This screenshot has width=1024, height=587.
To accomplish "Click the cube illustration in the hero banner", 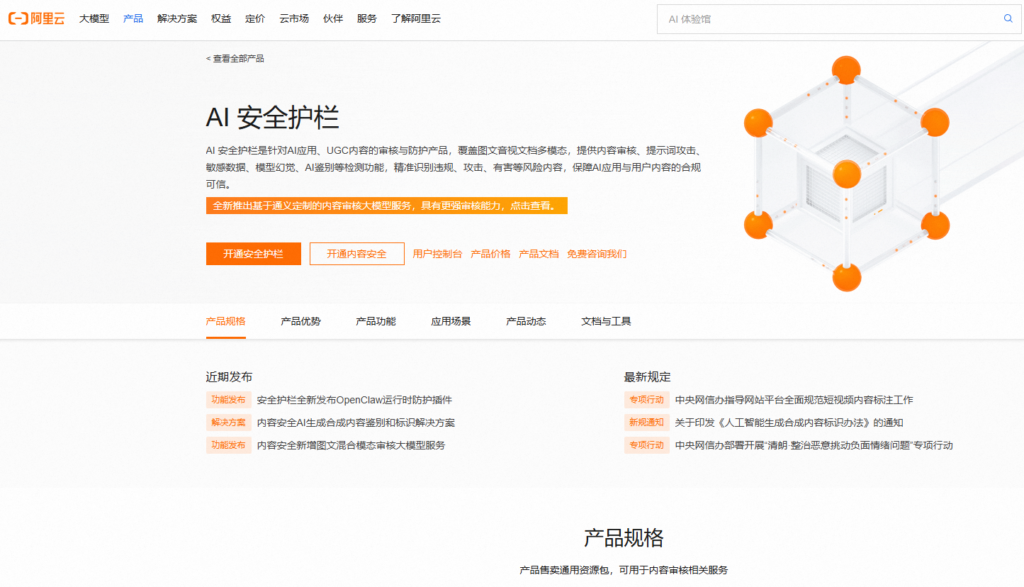I will (x=846, y=174).
